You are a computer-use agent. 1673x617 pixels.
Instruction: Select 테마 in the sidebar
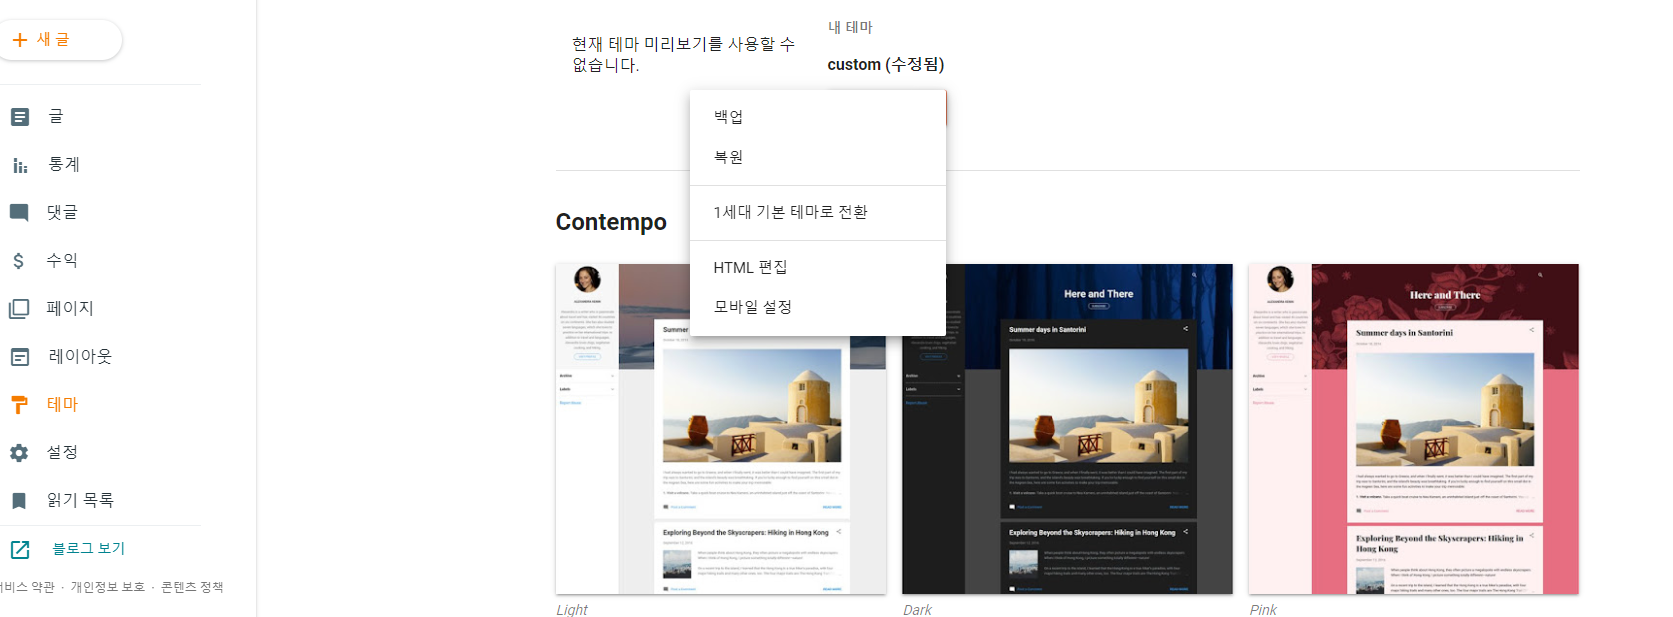(62, 404)
